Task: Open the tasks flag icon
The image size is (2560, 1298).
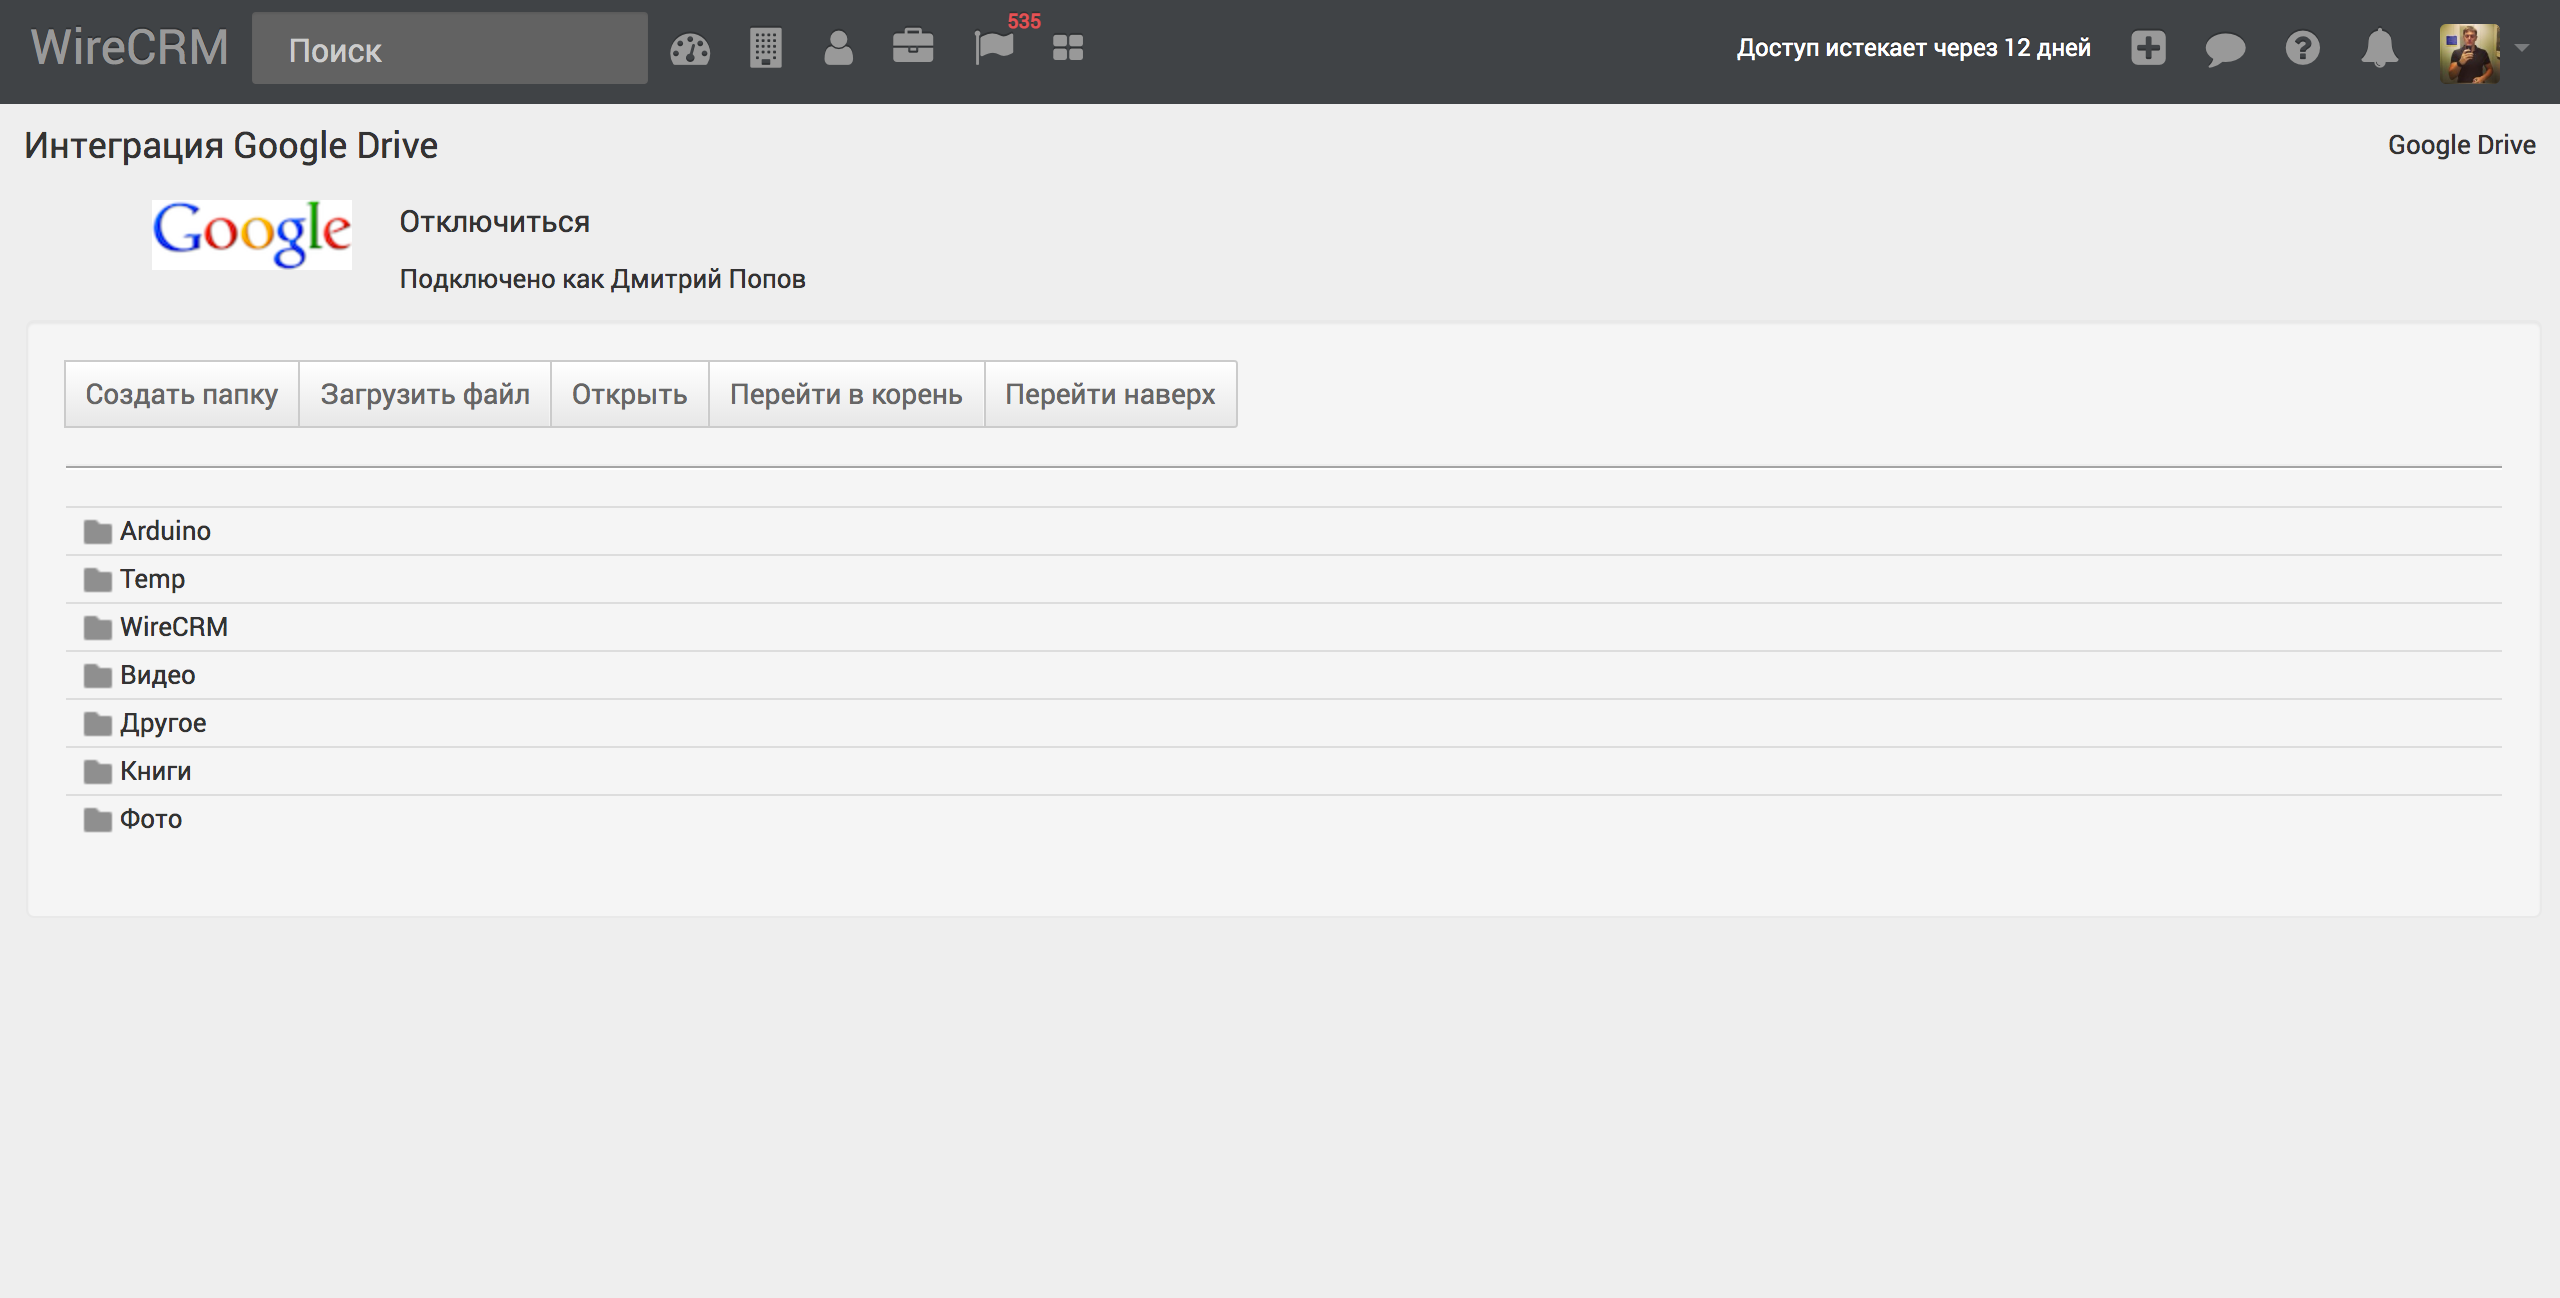Action: point(994,48)
